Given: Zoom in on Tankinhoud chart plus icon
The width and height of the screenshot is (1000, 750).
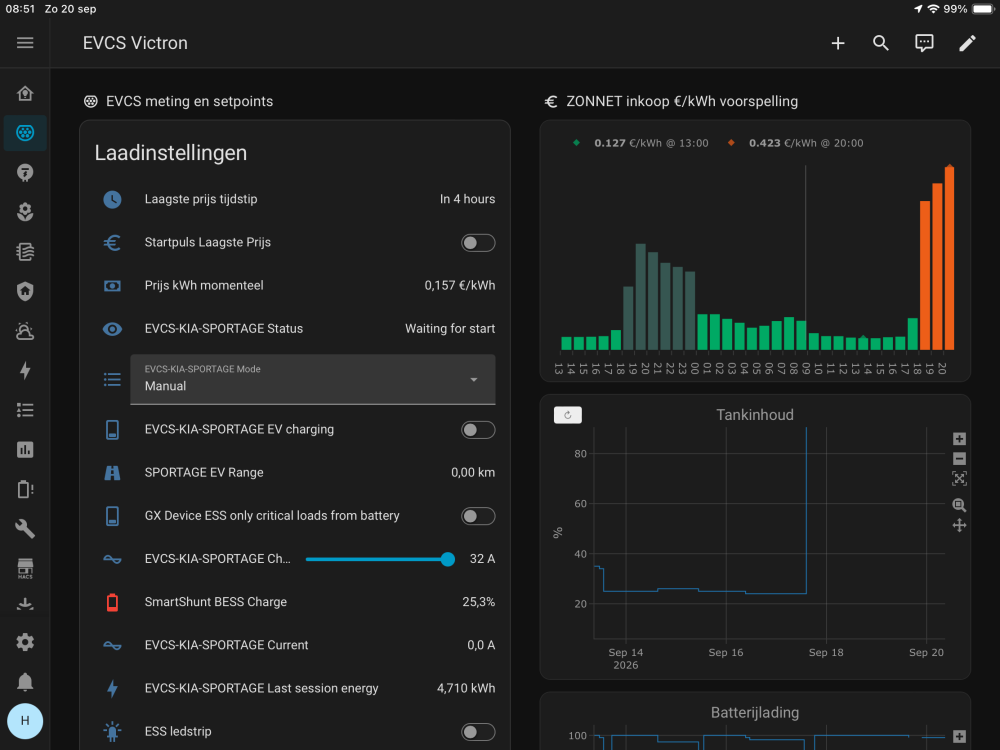Looking at the screenshot, I should coord(959,439).
